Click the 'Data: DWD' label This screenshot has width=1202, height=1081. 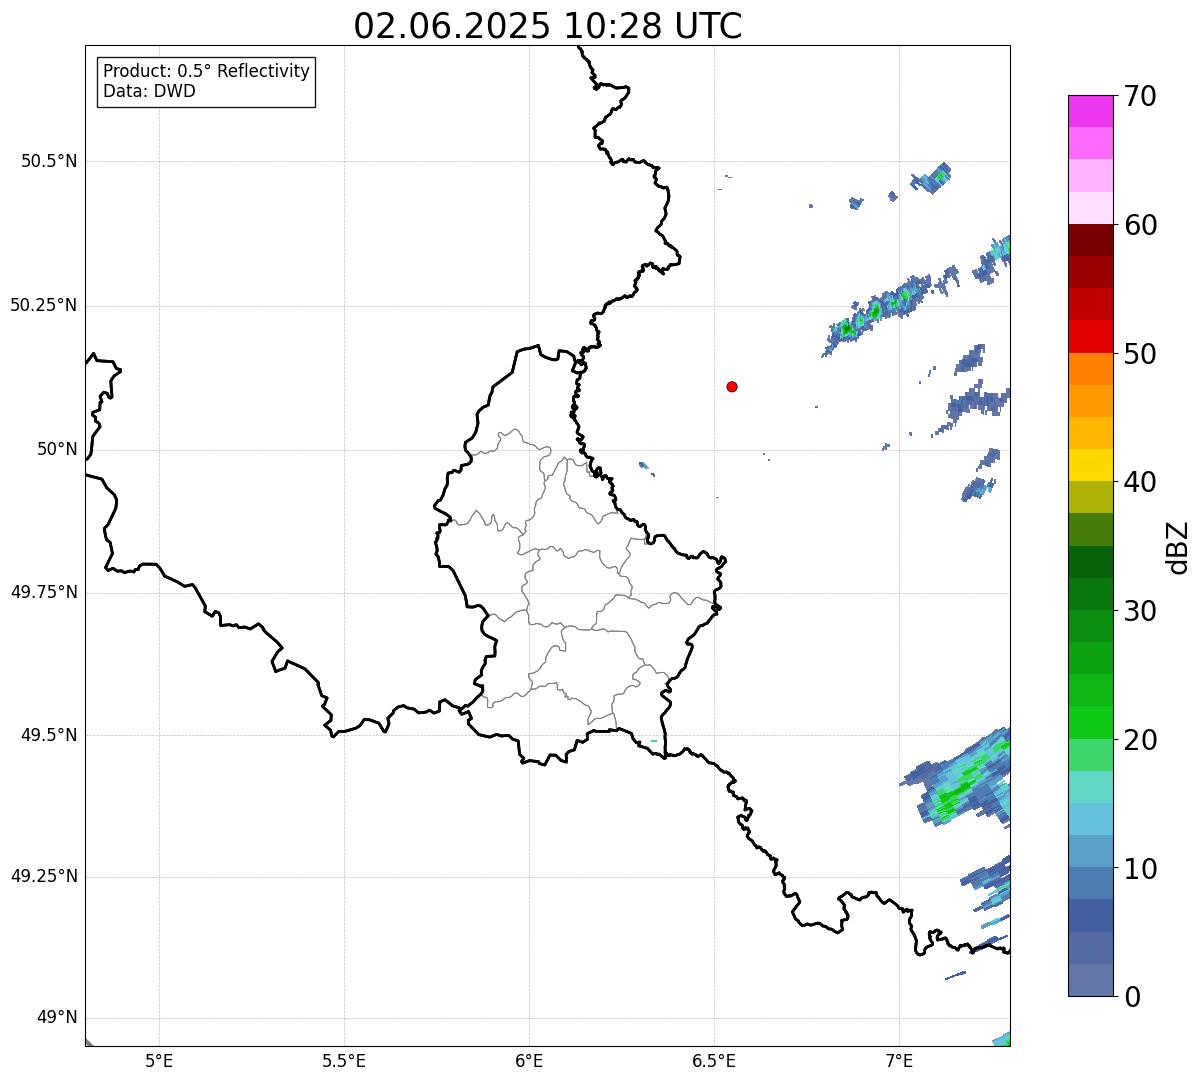coord(149,91)
